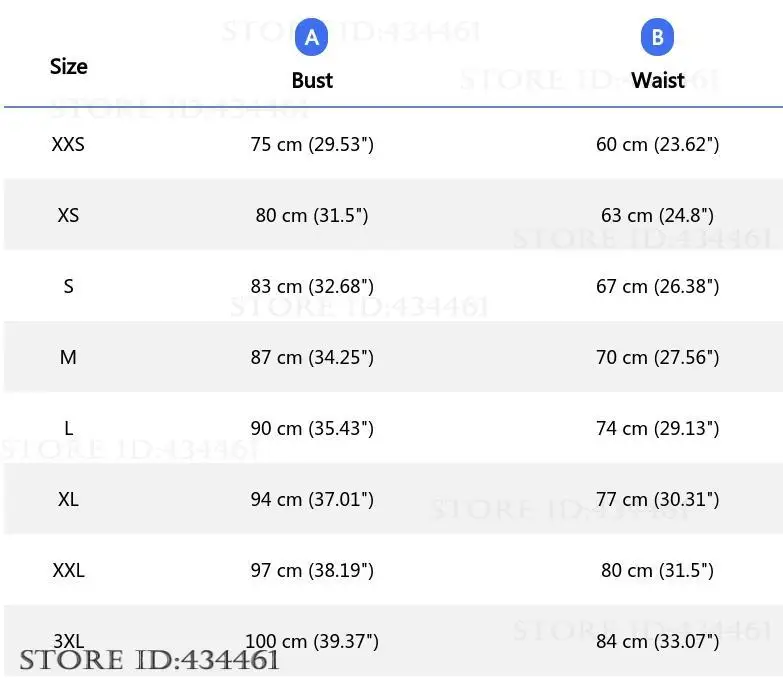Image resolution: width=783 pixels, height=688 pixels.
Task: Pick the S size row label
Action: [x=68, y=286]
